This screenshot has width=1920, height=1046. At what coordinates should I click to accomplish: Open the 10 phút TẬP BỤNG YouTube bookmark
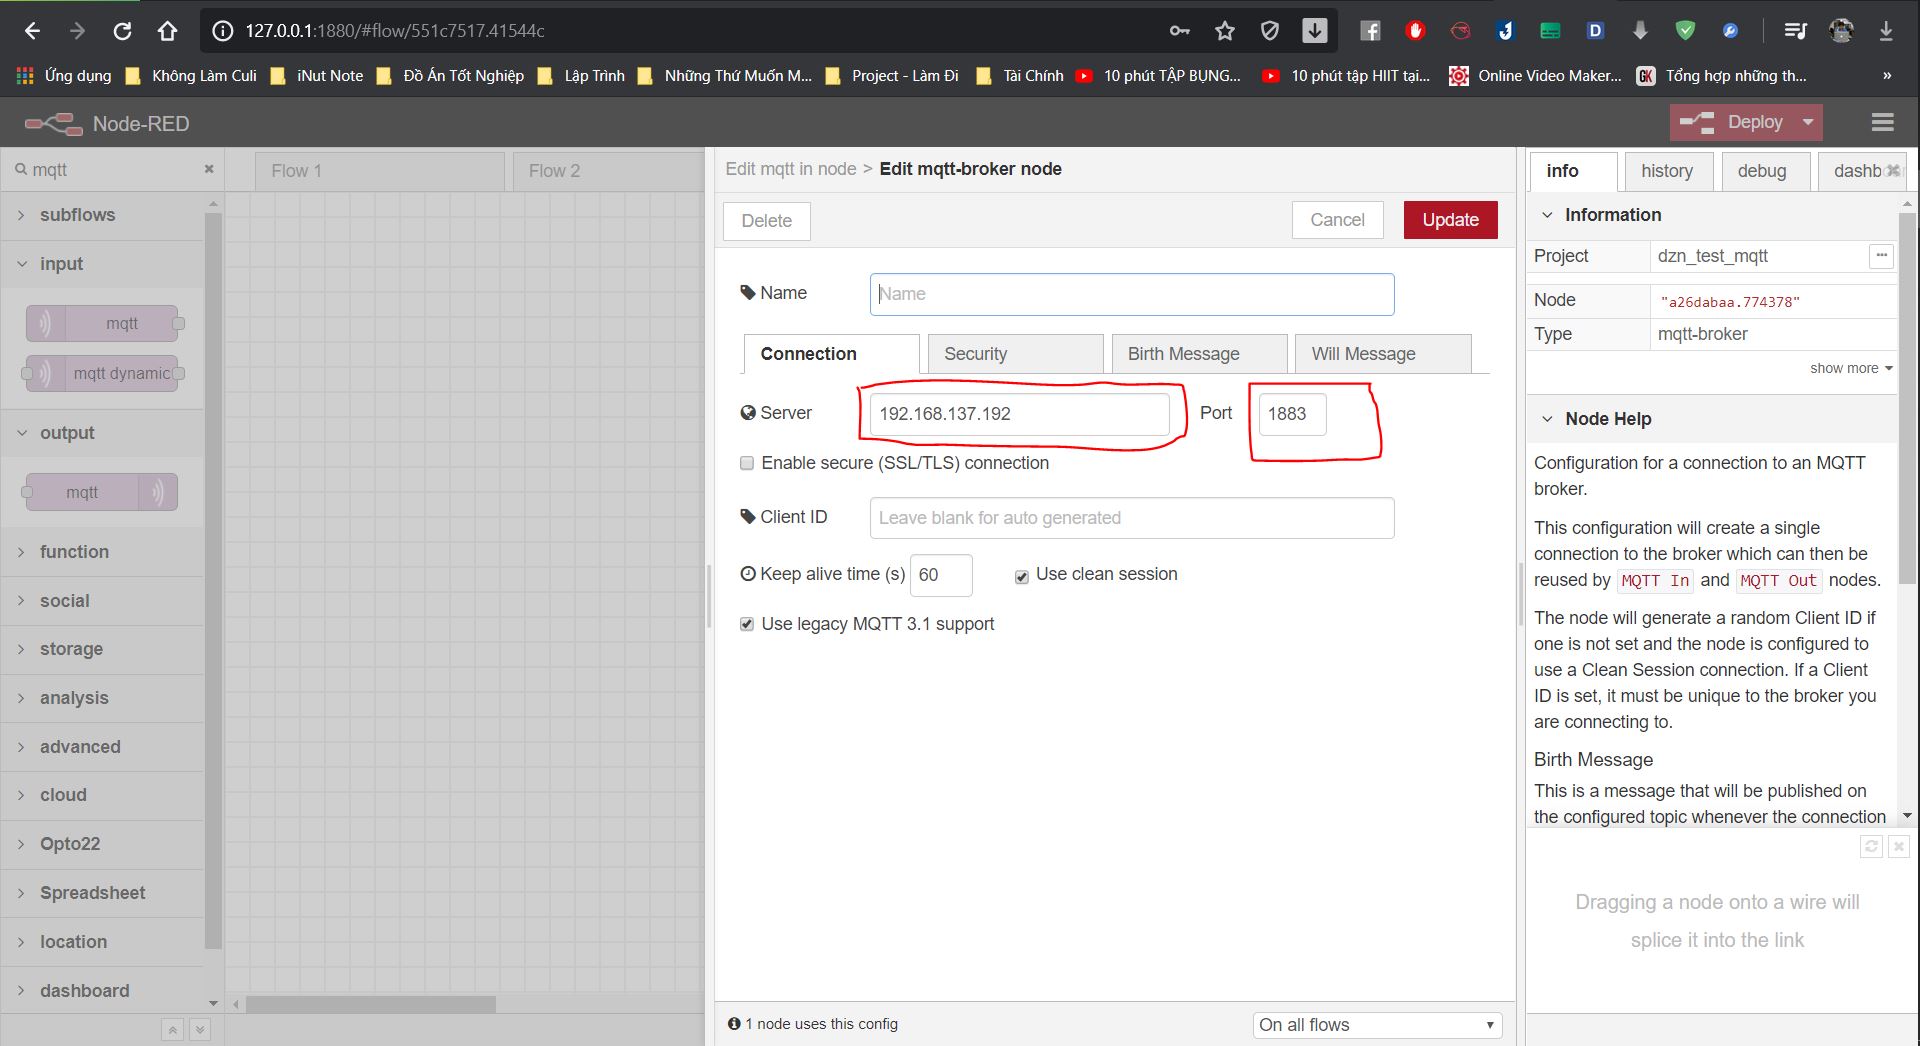click(1158, 75)
